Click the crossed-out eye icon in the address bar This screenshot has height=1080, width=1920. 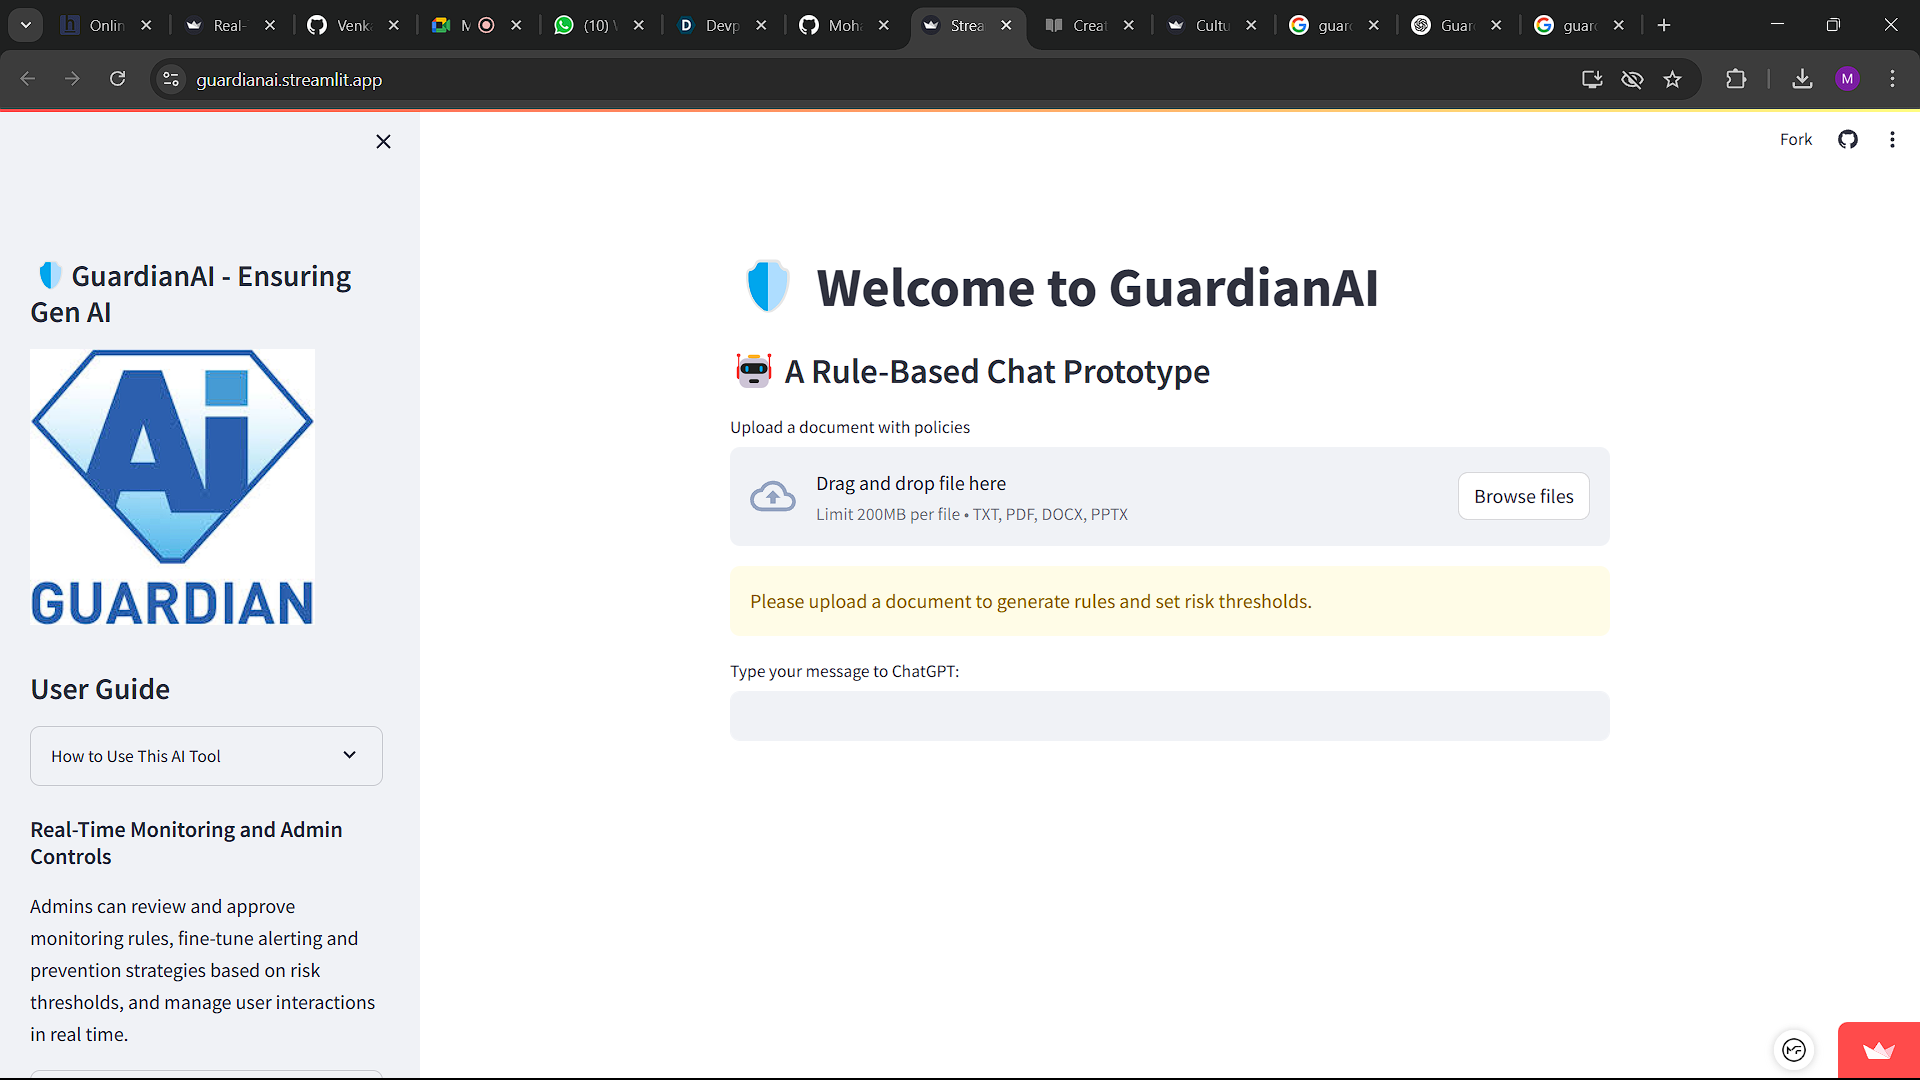pyautogui.click(x=1632, y=80)
